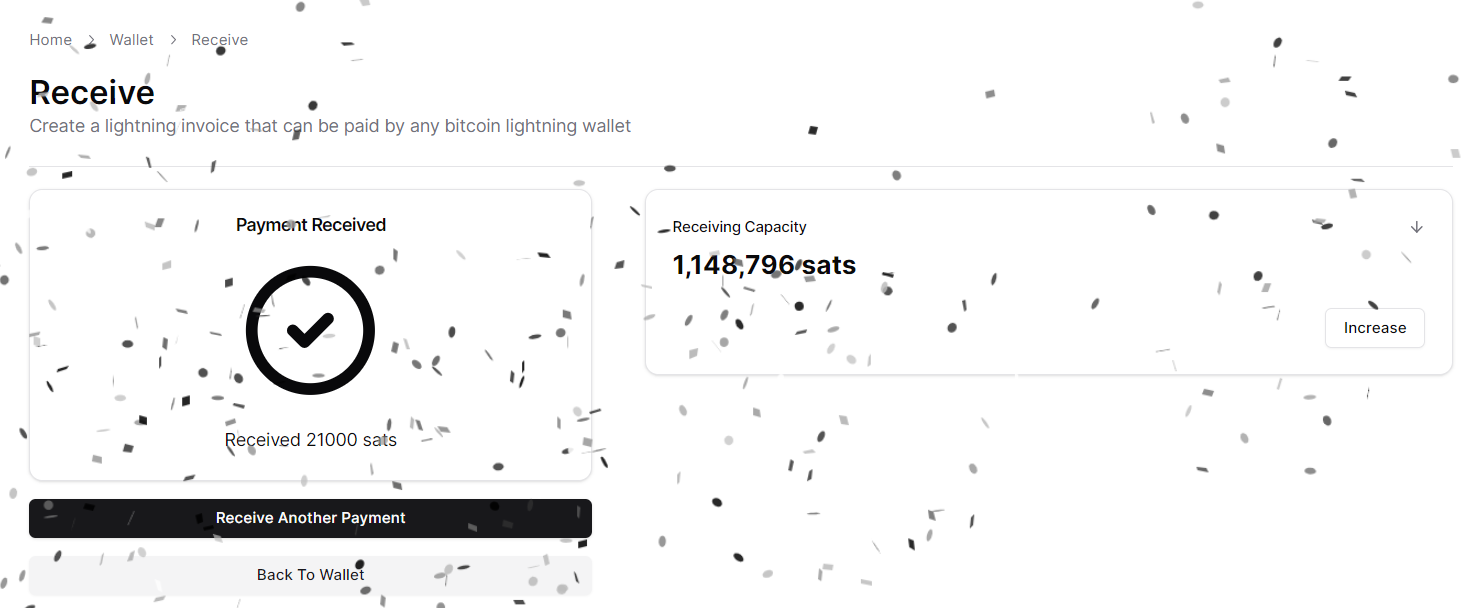Click the 1,148,796 sats amount

pyautogui.click(x=764, y=265)
